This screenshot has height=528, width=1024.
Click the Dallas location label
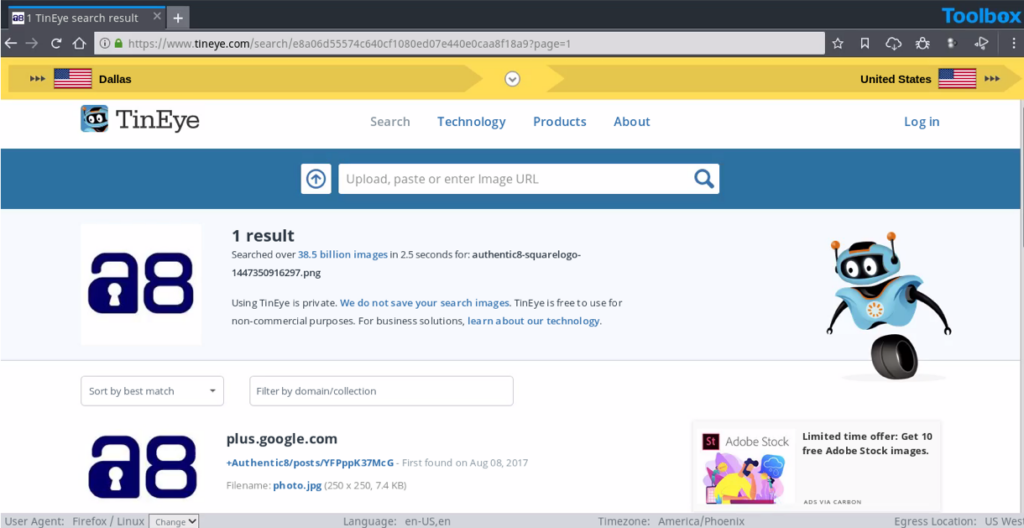(115, 79)
